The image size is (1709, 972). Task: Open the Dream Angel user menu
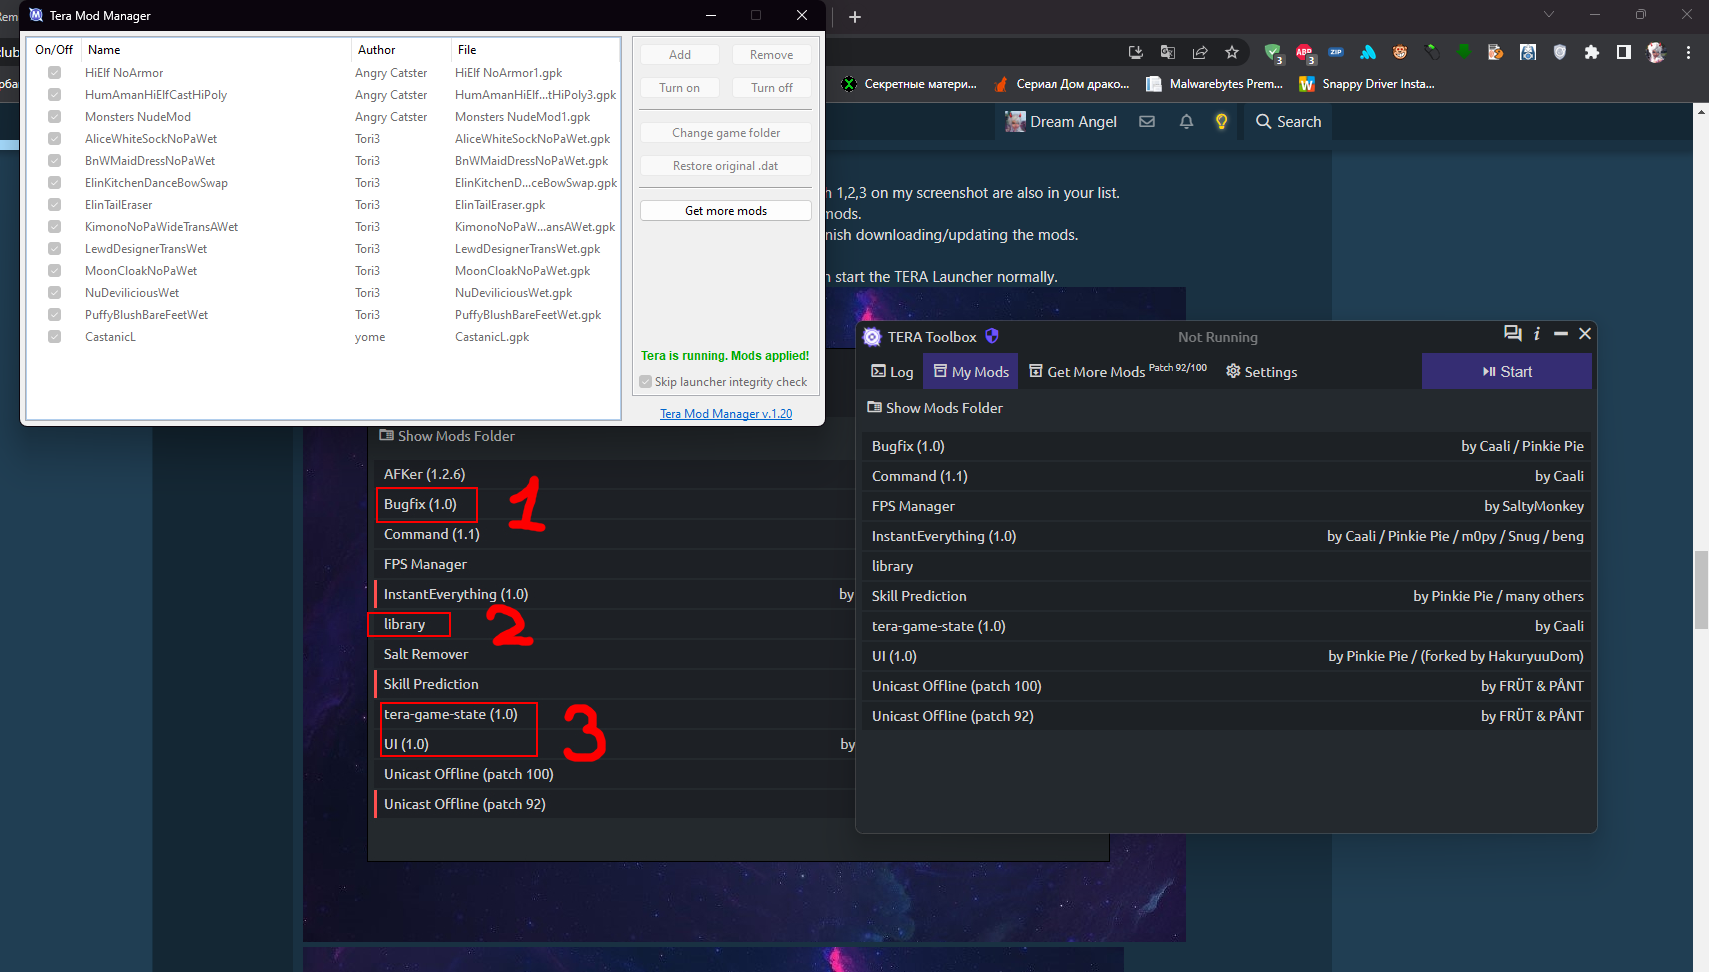point(1061,122)
